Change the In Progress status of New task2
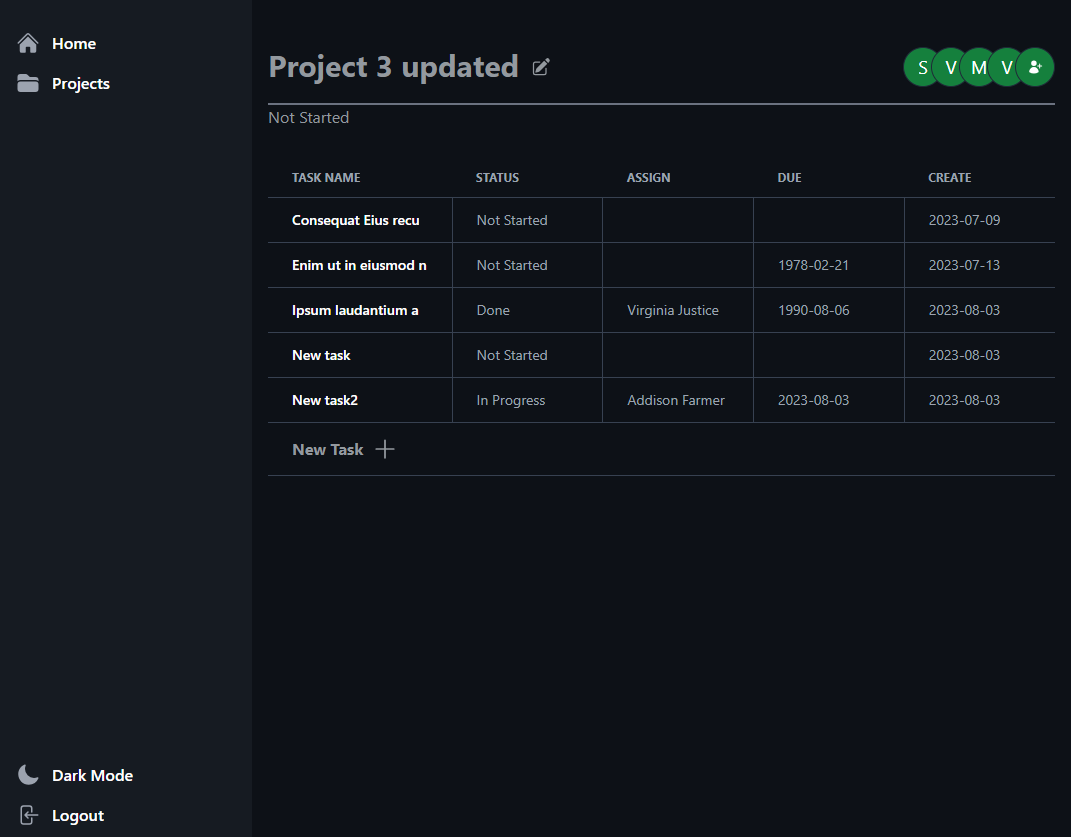Screen dimensions: 1071x837 511,401
